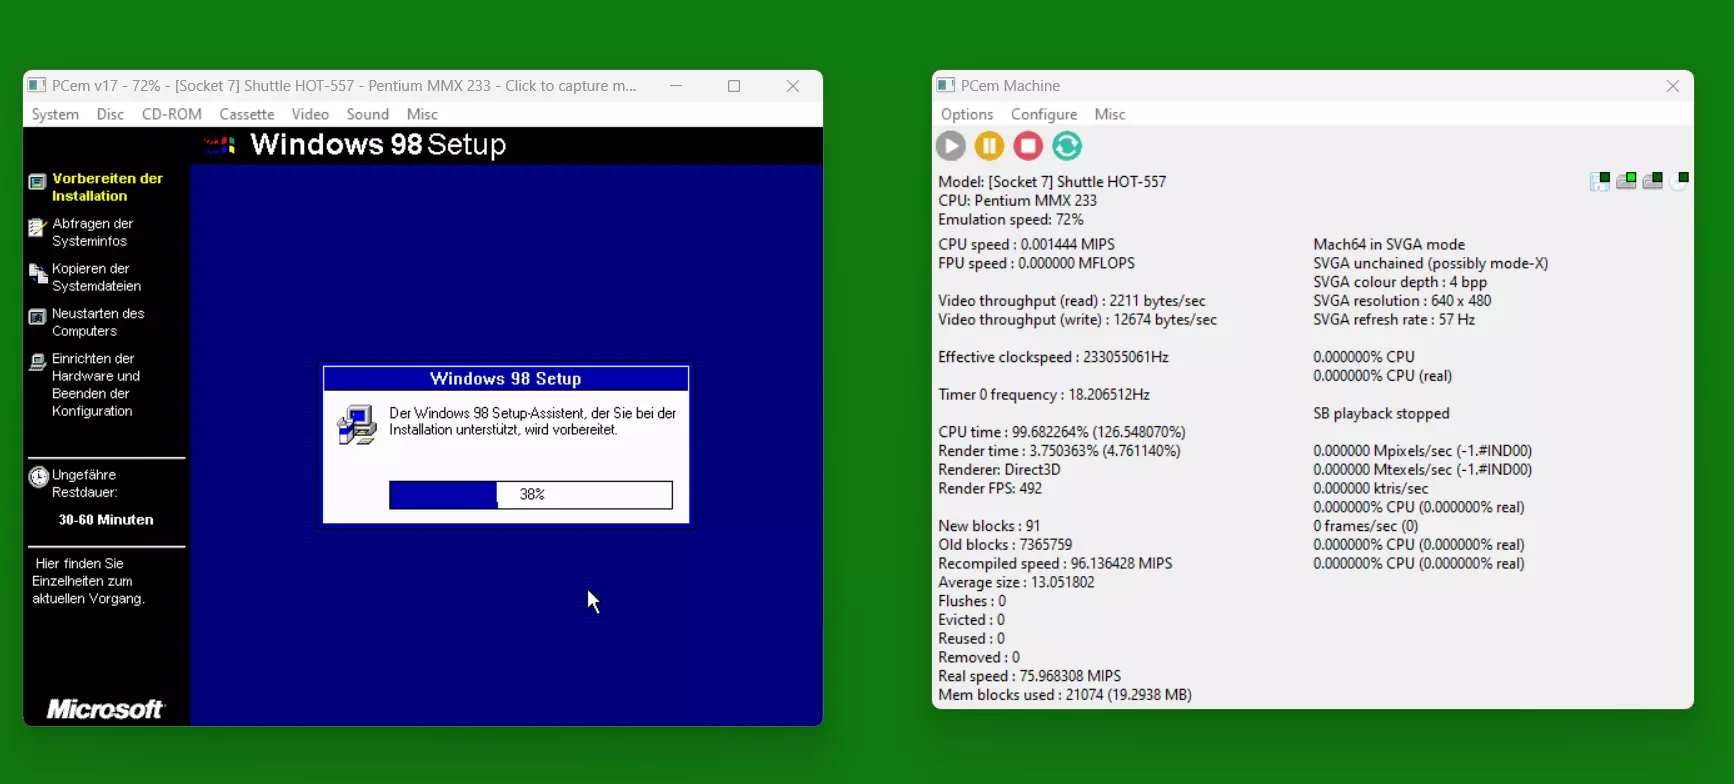
Task: Stop the emulation with the red stop button
Action: click(x=1028, y=146)
